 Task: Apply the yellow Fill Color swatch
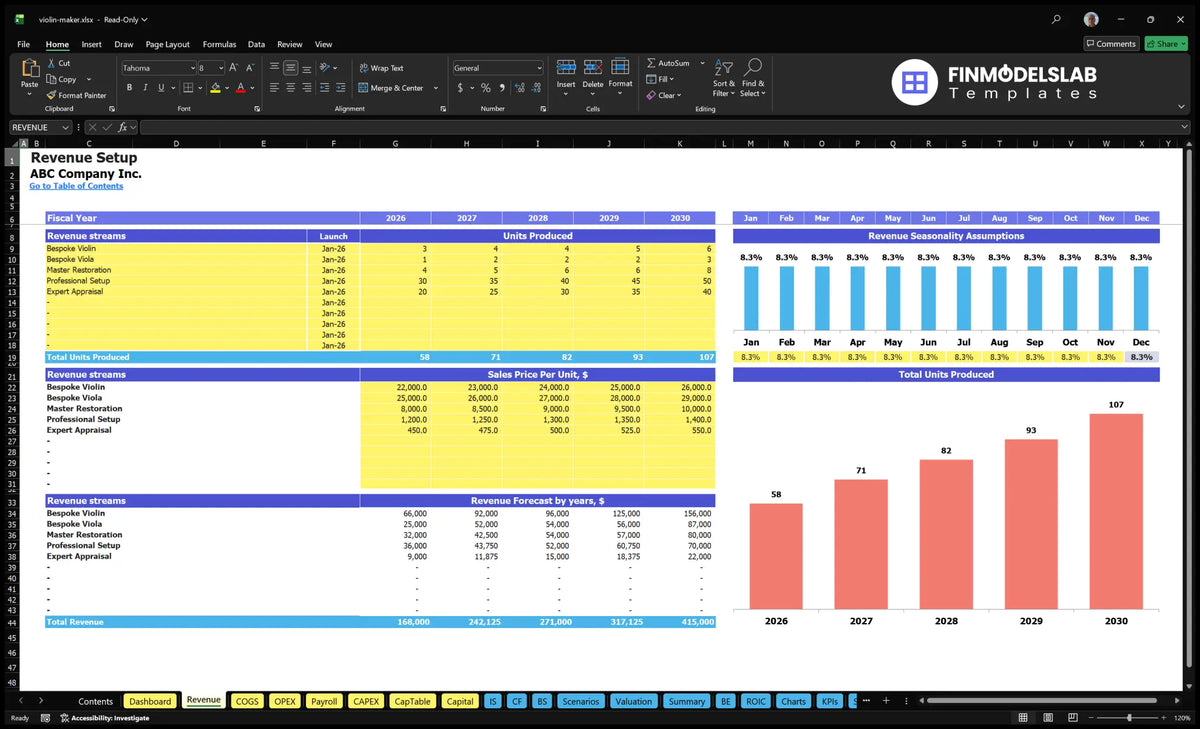click(215, 88)
